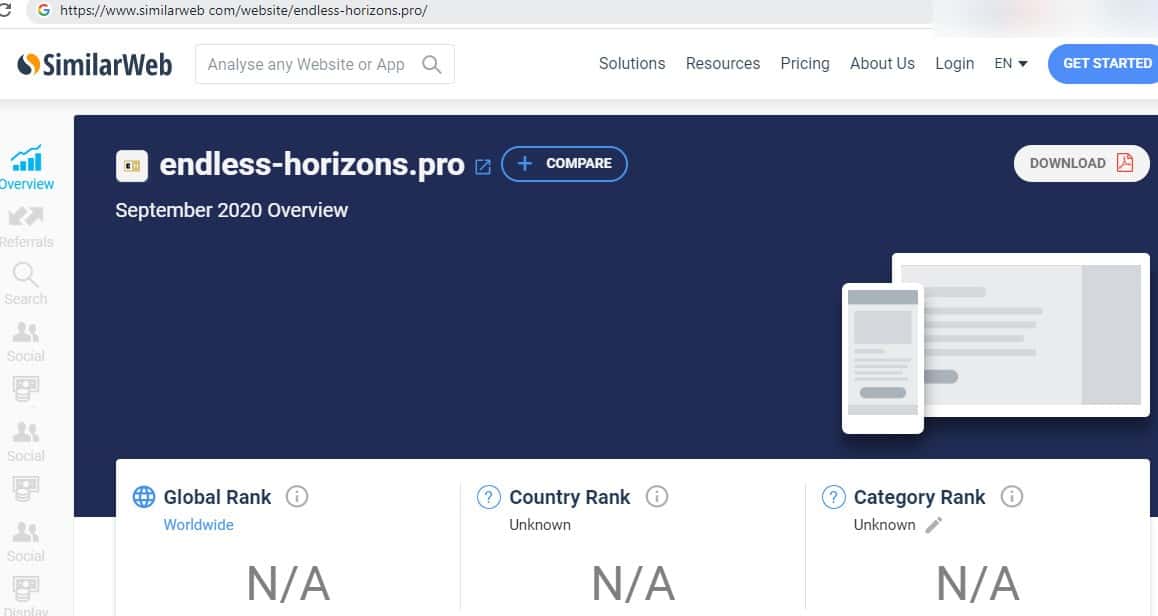Viewport: 1158px width, 616px height.
Task: Click the display icon below first Social
Action: [26, 389]
